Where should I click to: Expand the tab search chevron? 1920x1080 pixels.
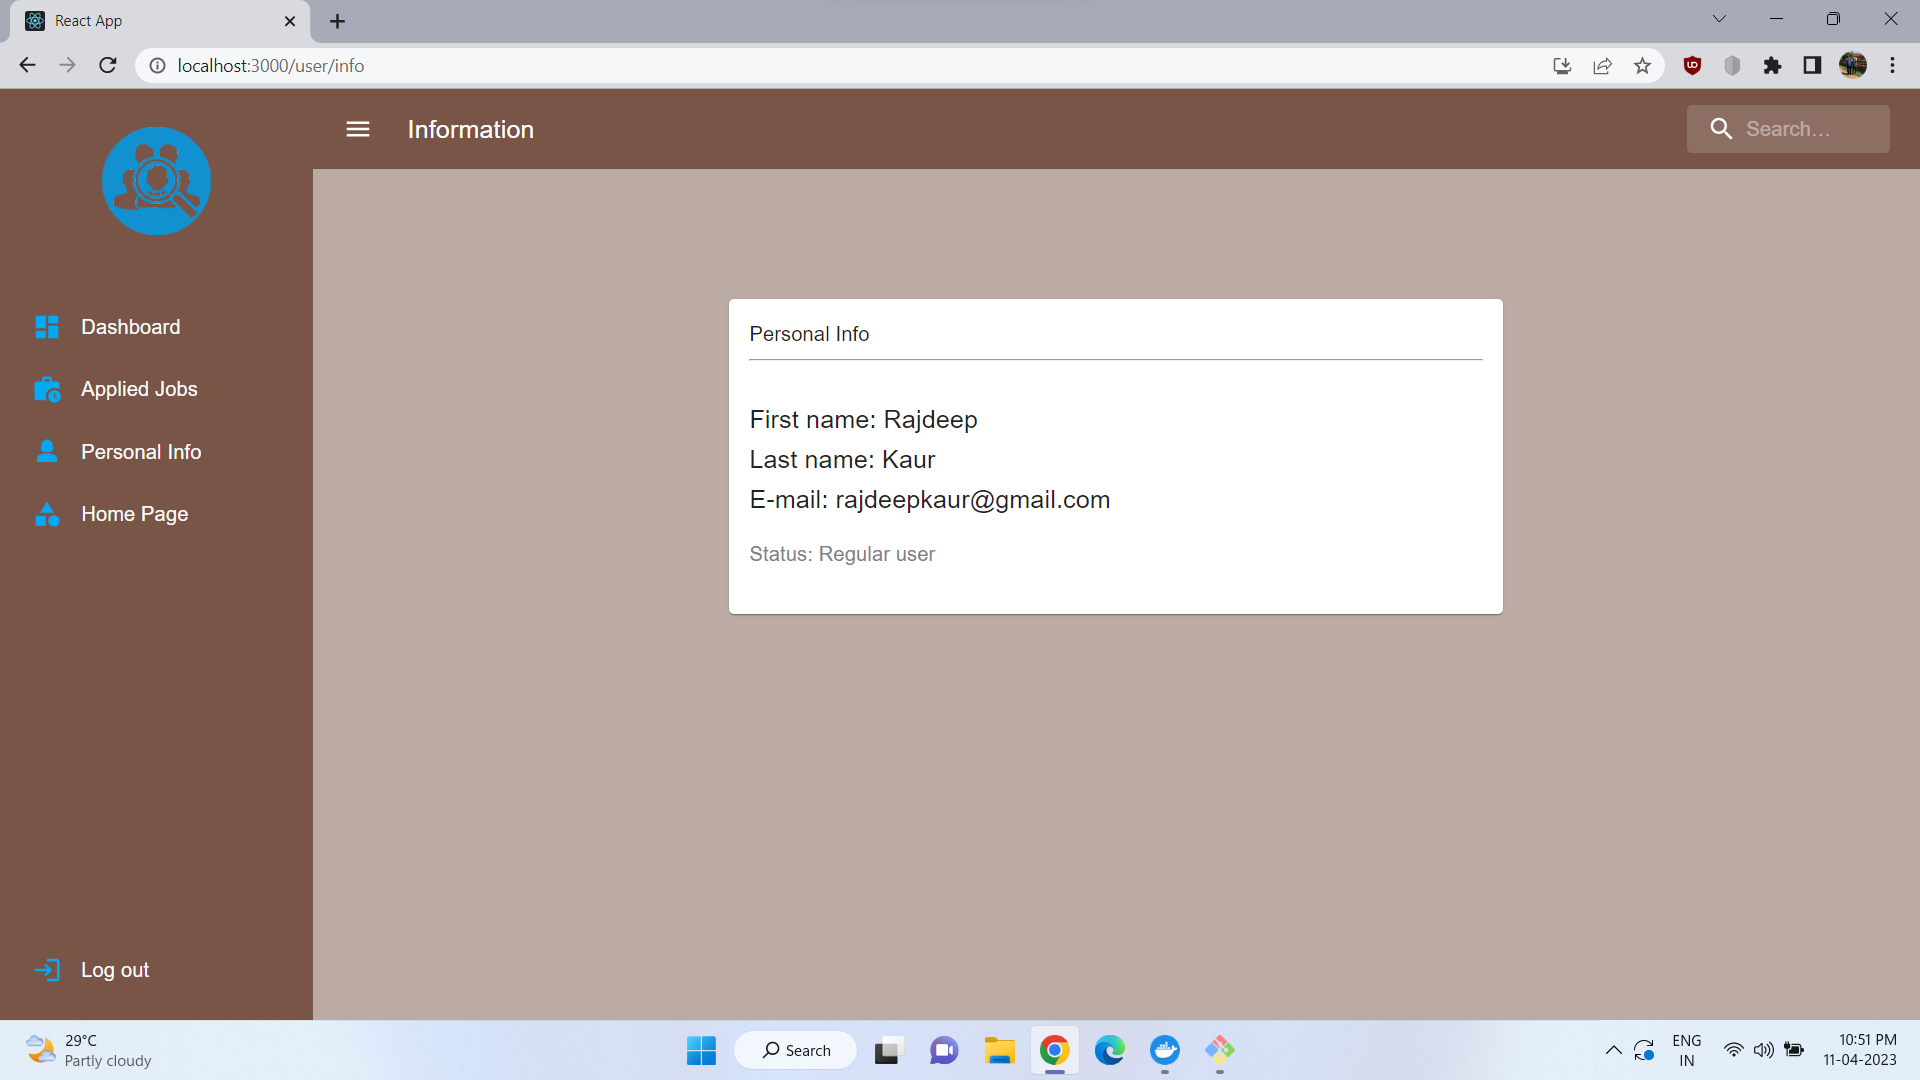pyautogui.click(x=1719, y=19)
